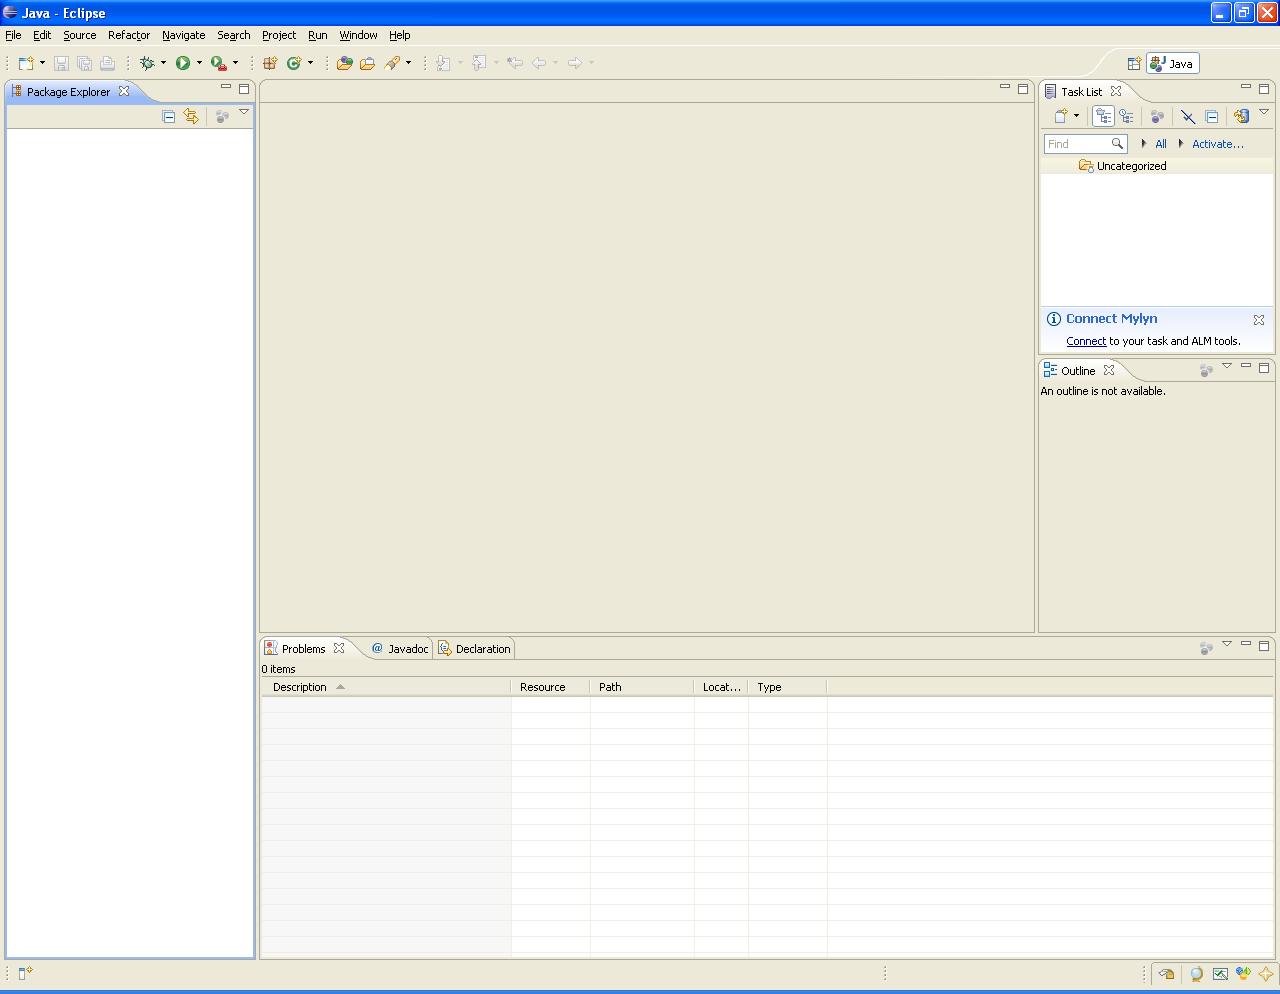Toggle the Categorized presentation in Task List
Image resolution: width=1280 pixels, height=994 pixels.
[x=1103, y=115]
